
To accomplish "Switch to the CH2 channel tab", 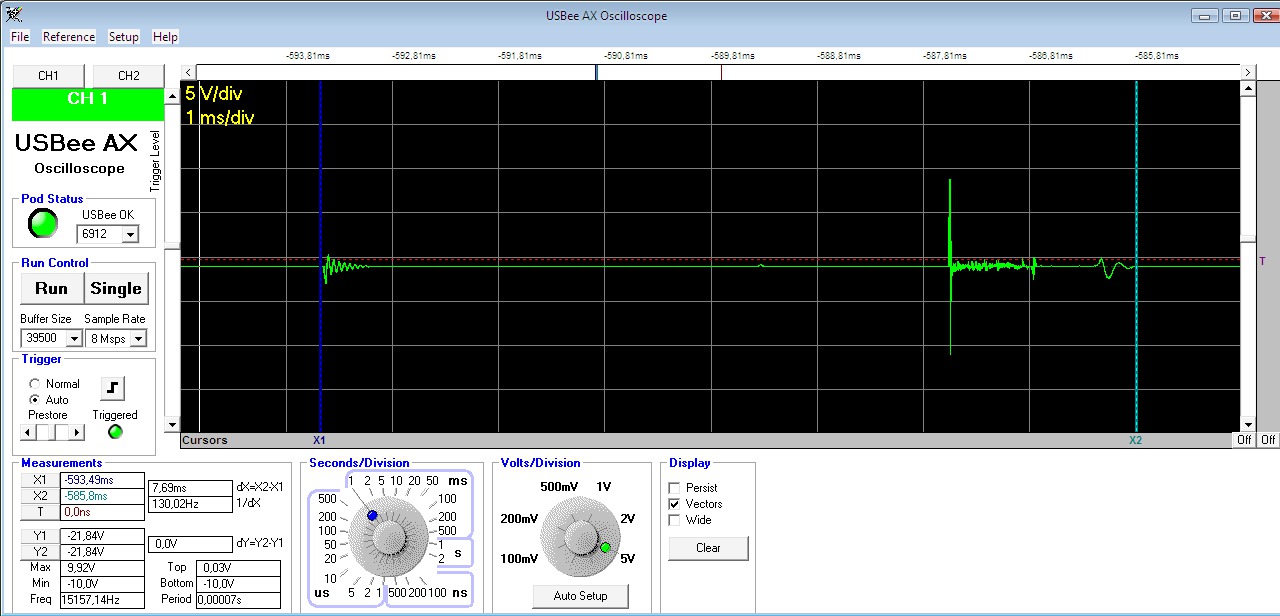I will (128, 76).
